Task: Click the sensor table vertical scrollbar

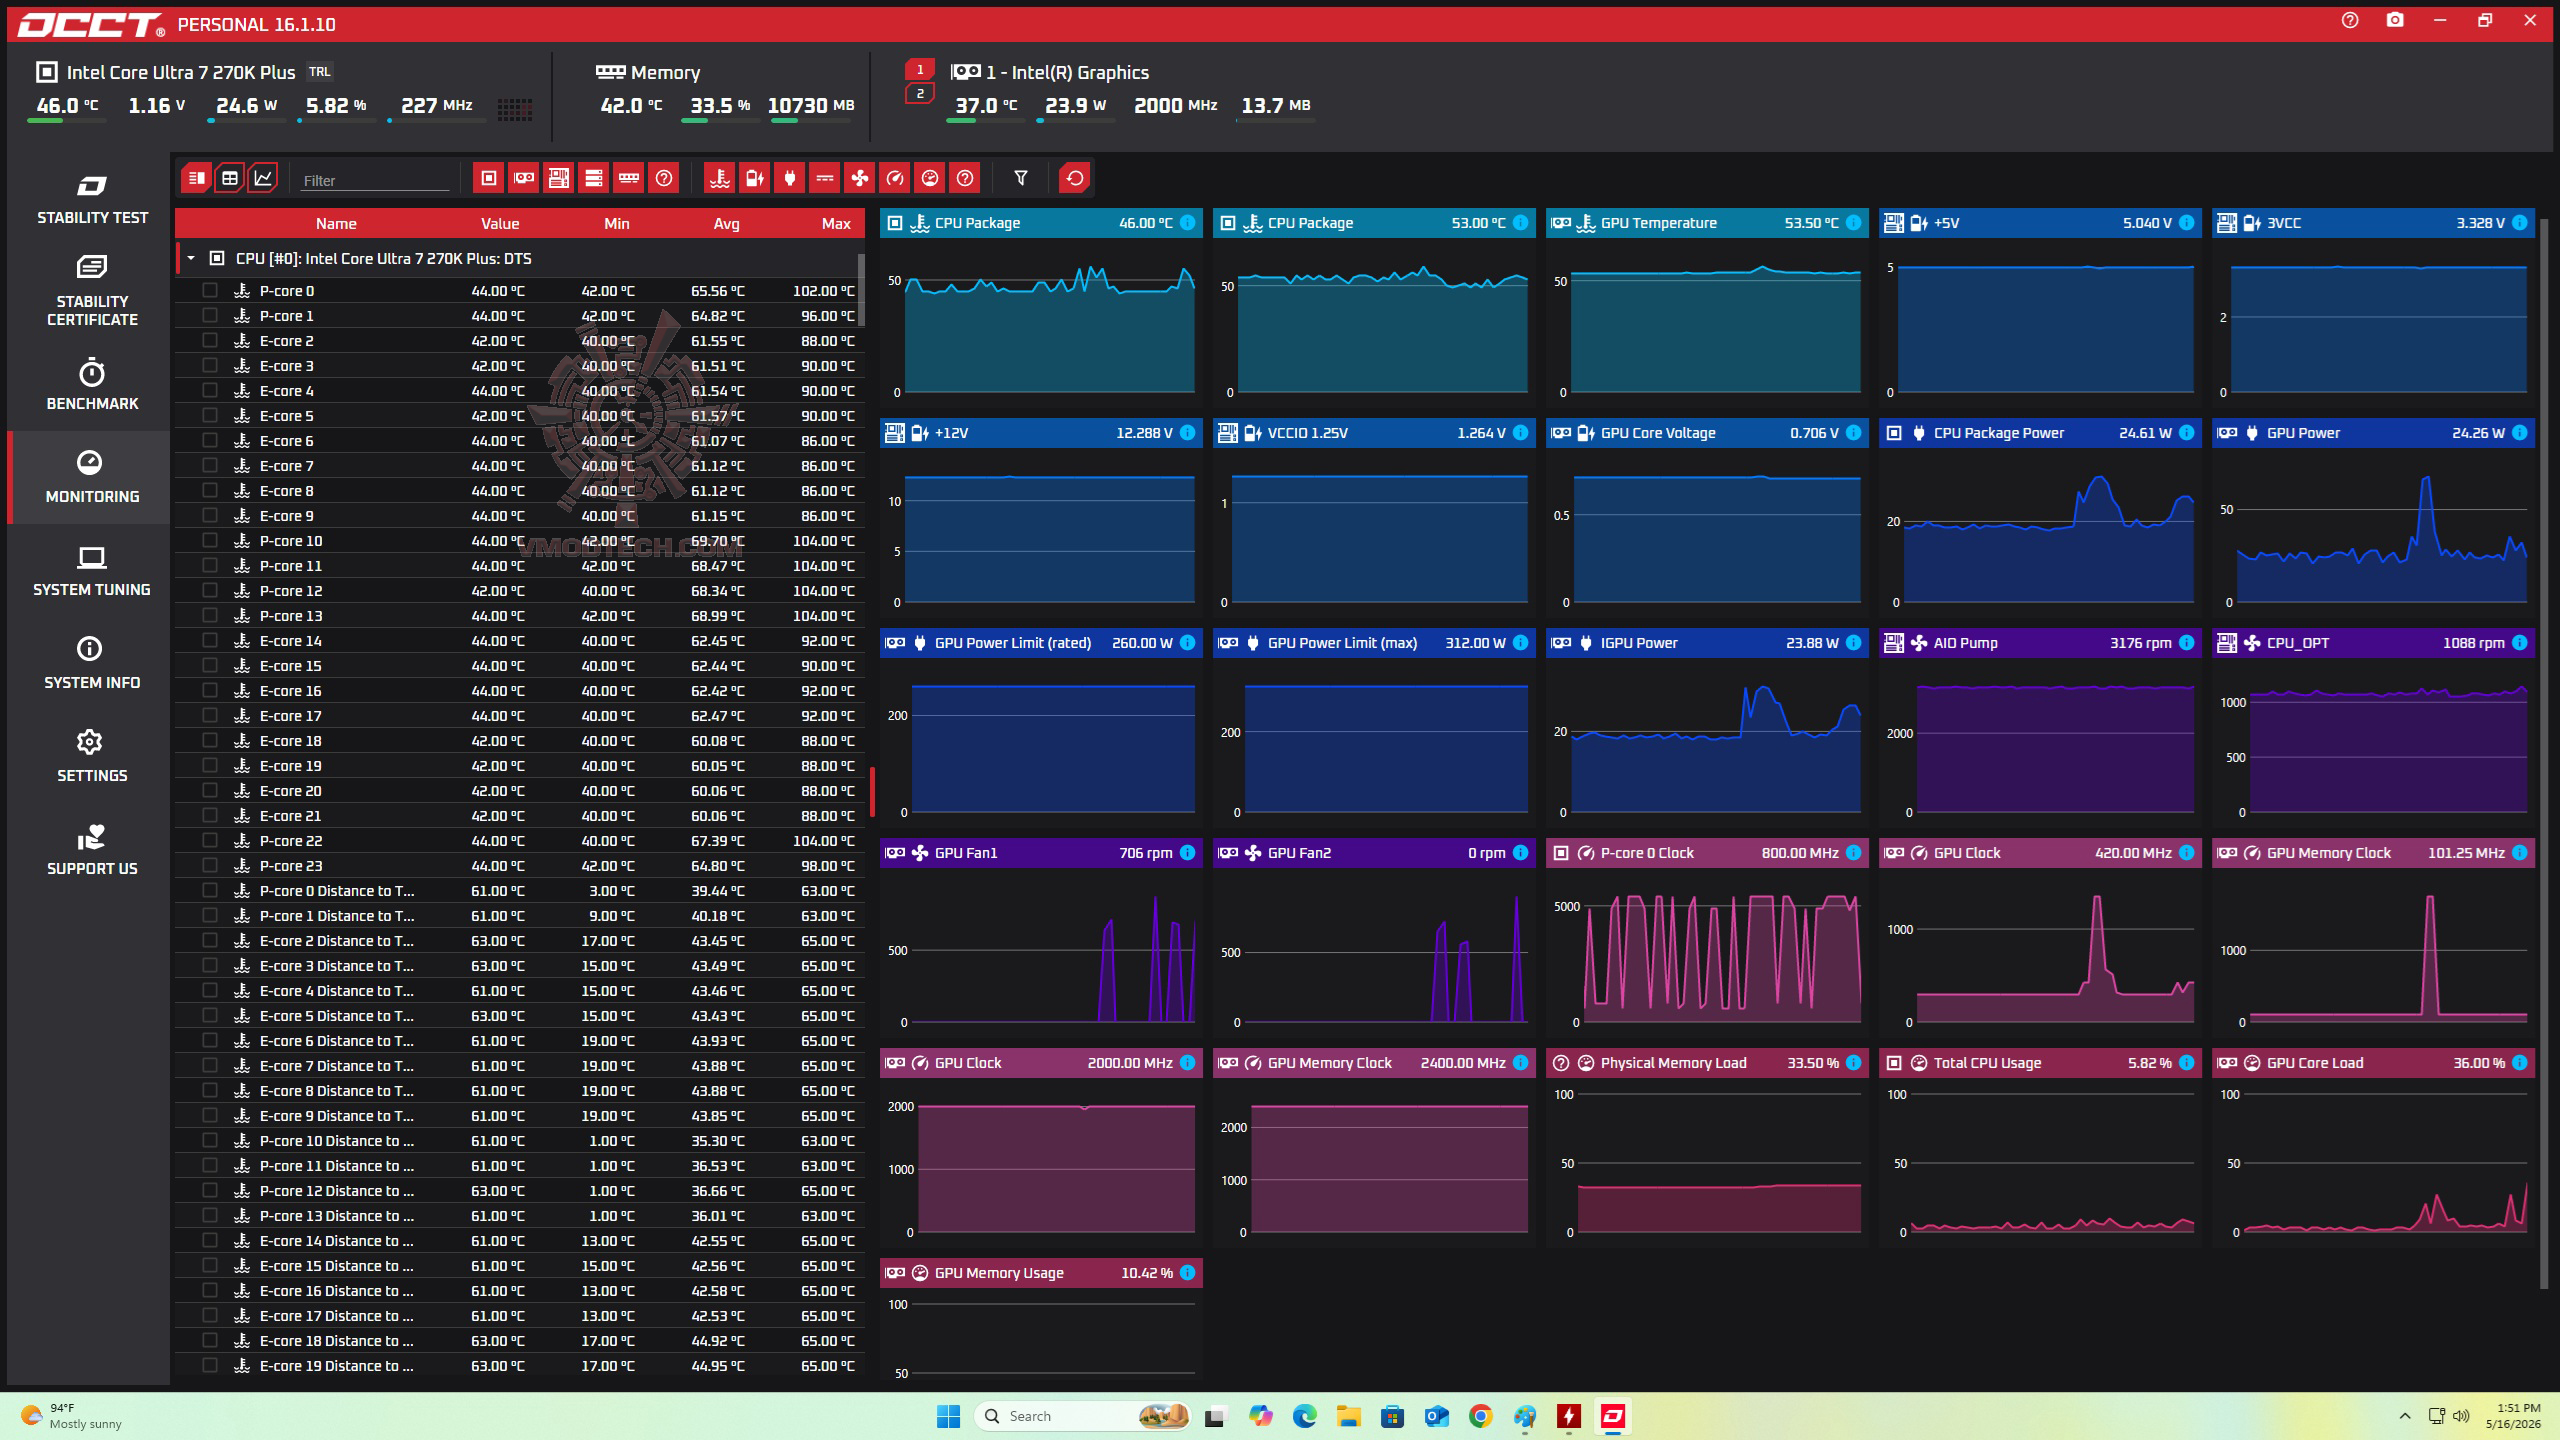Action: 861,290
